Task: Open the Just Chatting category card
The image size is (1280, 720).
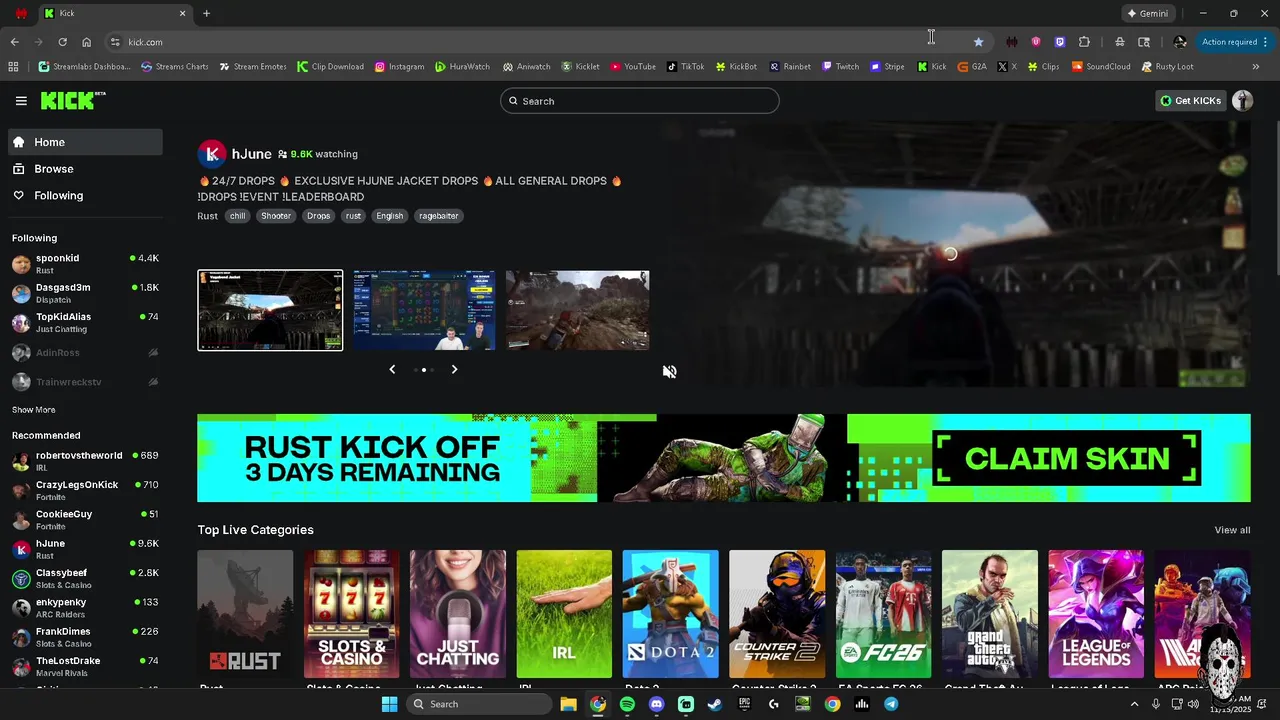Action: pos(458,614)
